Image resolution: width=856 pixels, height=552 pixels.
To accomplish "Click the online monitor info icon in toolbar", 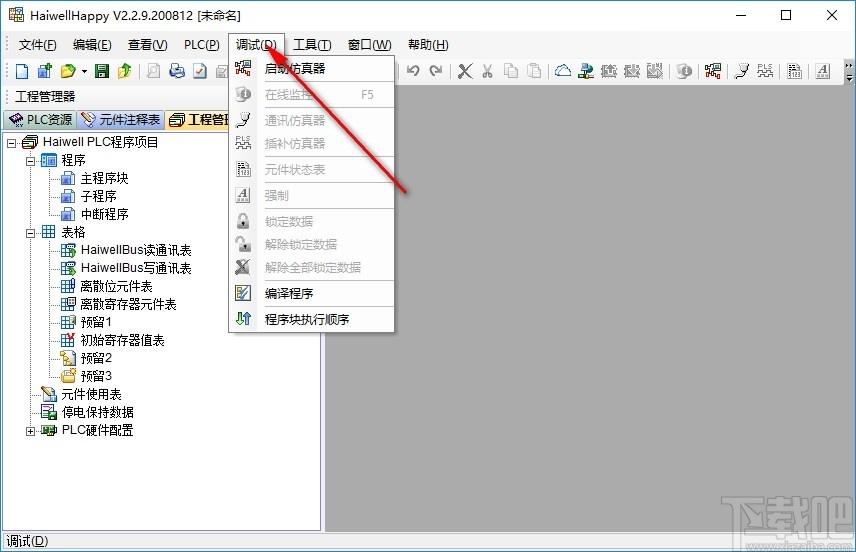I will (683, 71).
